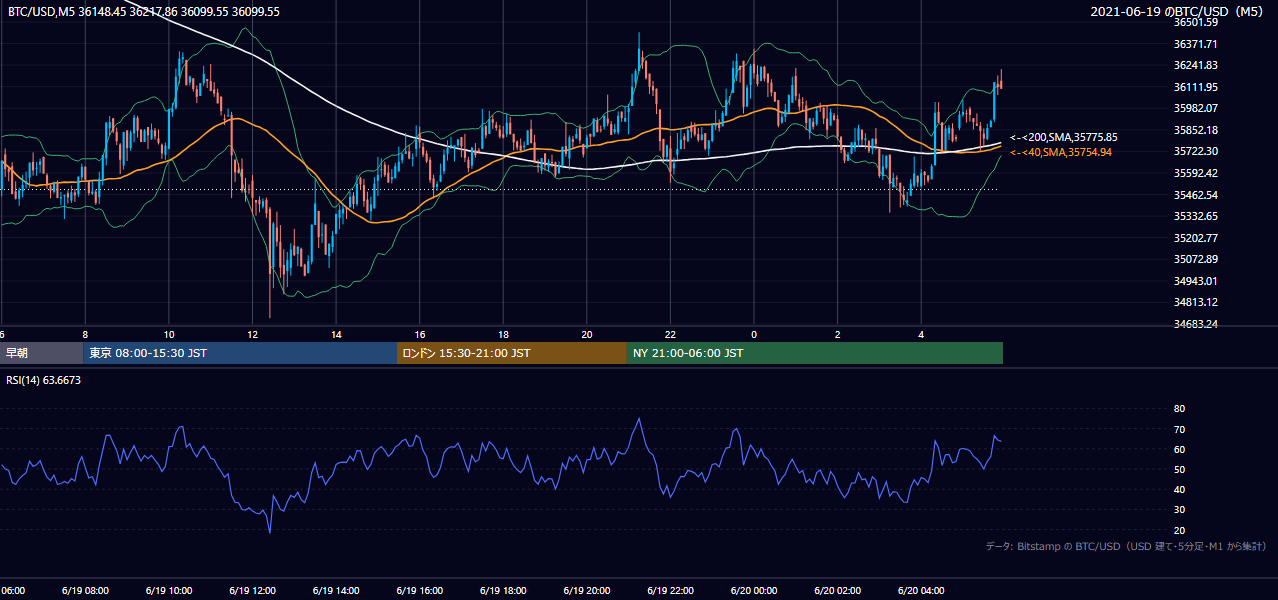Click the 6/19 08:00 bottom time label
1278x600 pixels.
85,590
